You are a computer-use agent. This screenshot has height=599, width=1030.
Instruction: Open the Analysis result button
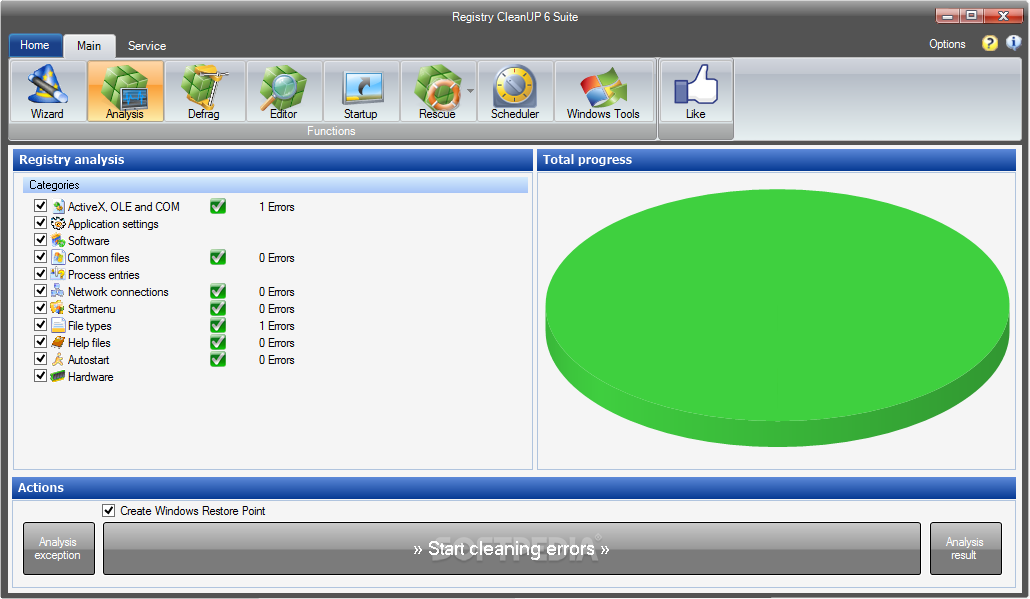tap(966, 548)
